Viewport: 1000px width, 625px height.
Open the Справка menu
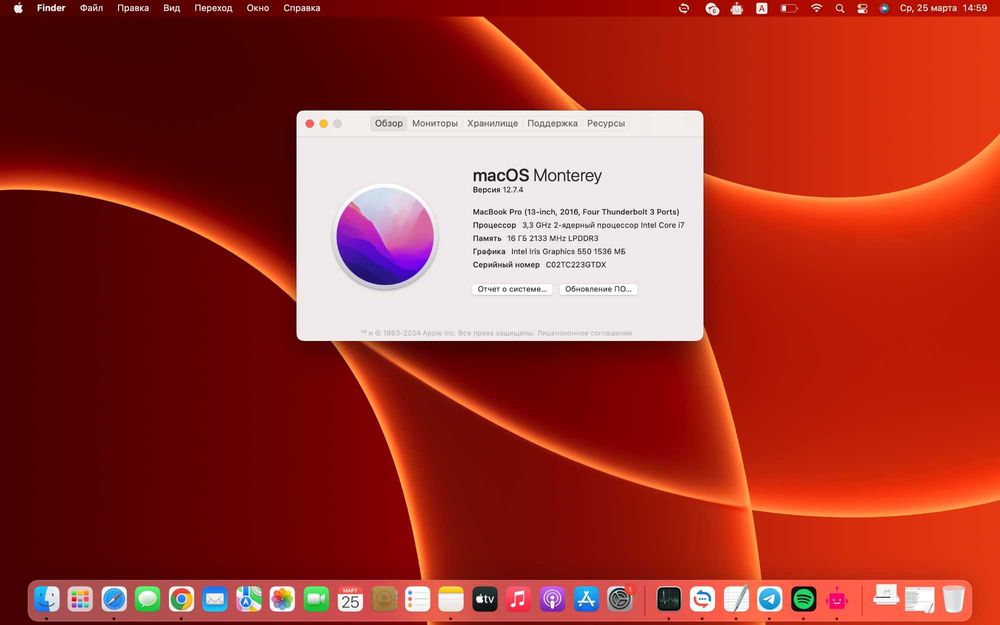click(302, 8)
